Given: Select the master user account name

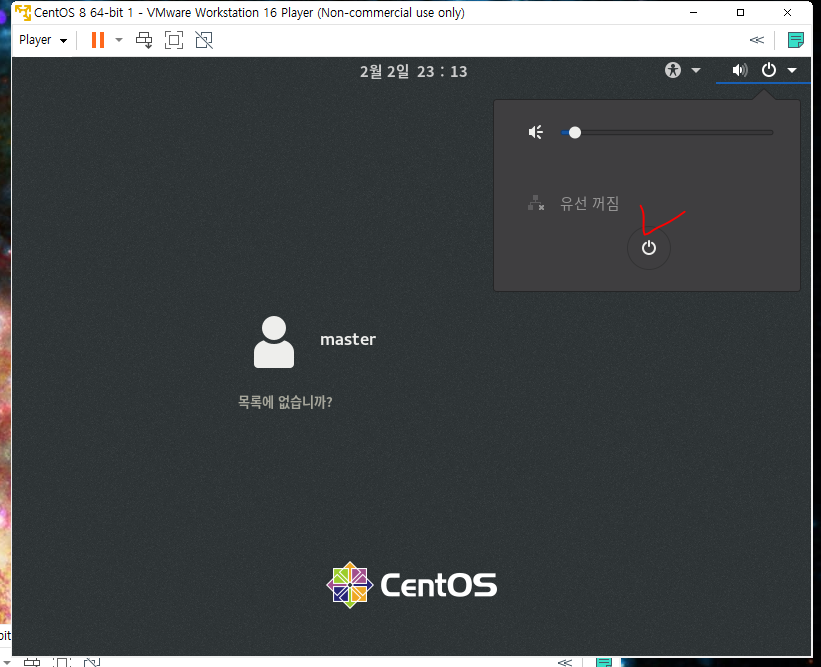Looking at the screenshot, I should (348, 340).
